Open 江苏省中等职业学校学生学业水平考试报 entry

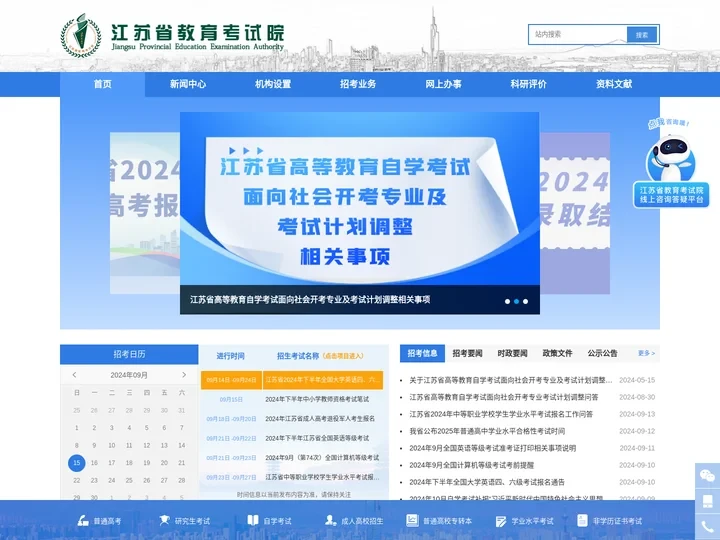coord(322,477)
